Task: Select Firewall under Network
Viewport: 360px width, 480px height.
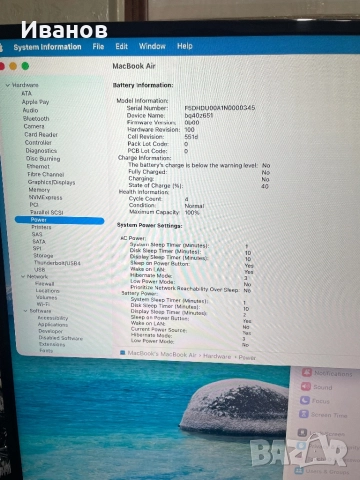Action: 45,284
